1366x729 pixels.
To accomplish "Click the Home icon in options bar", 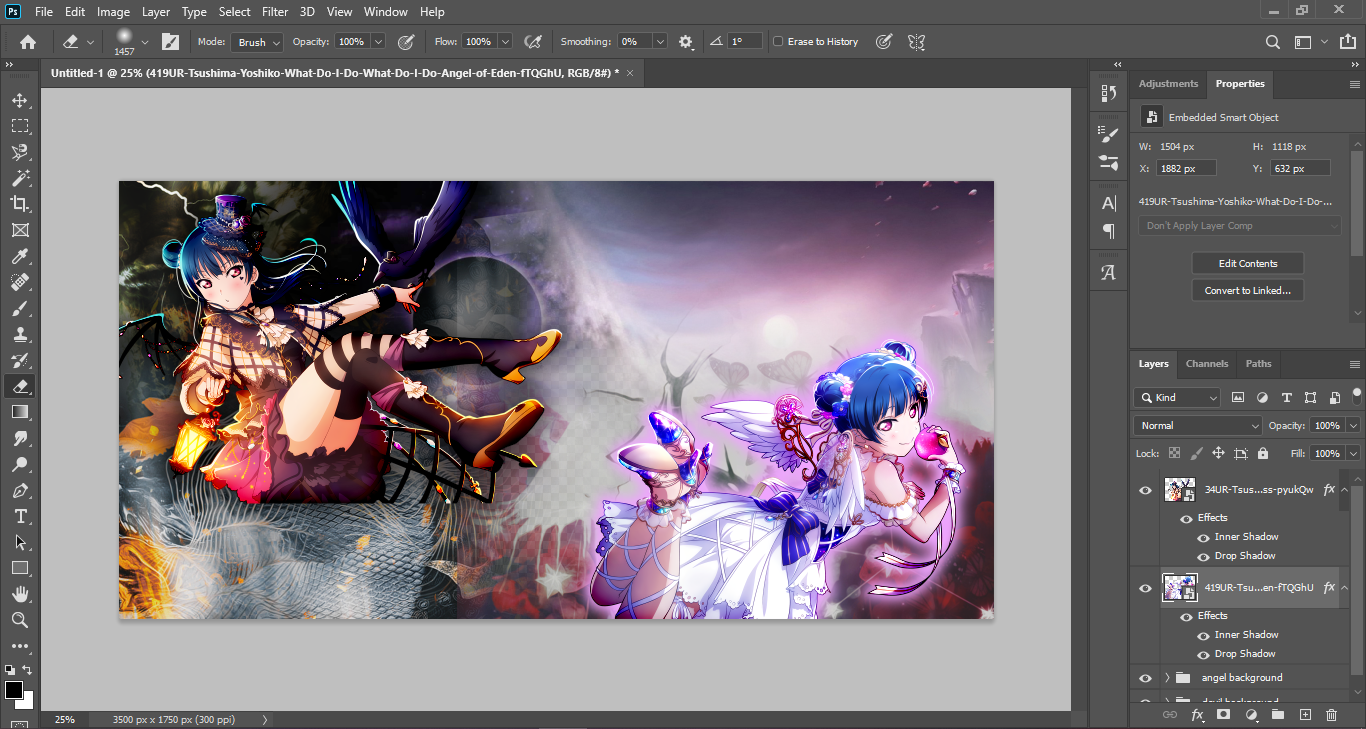I will click(27, 42).
